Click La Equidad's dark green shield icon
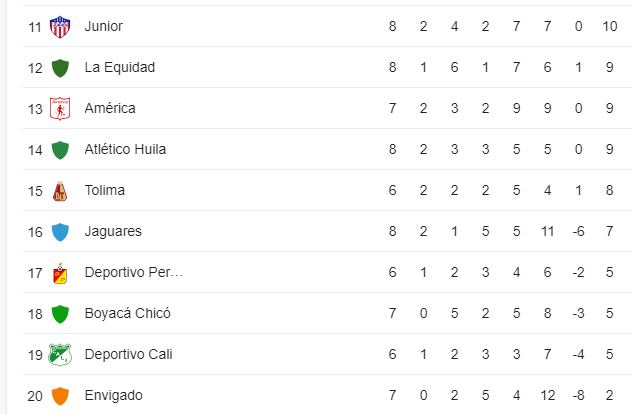 point(60,68)
